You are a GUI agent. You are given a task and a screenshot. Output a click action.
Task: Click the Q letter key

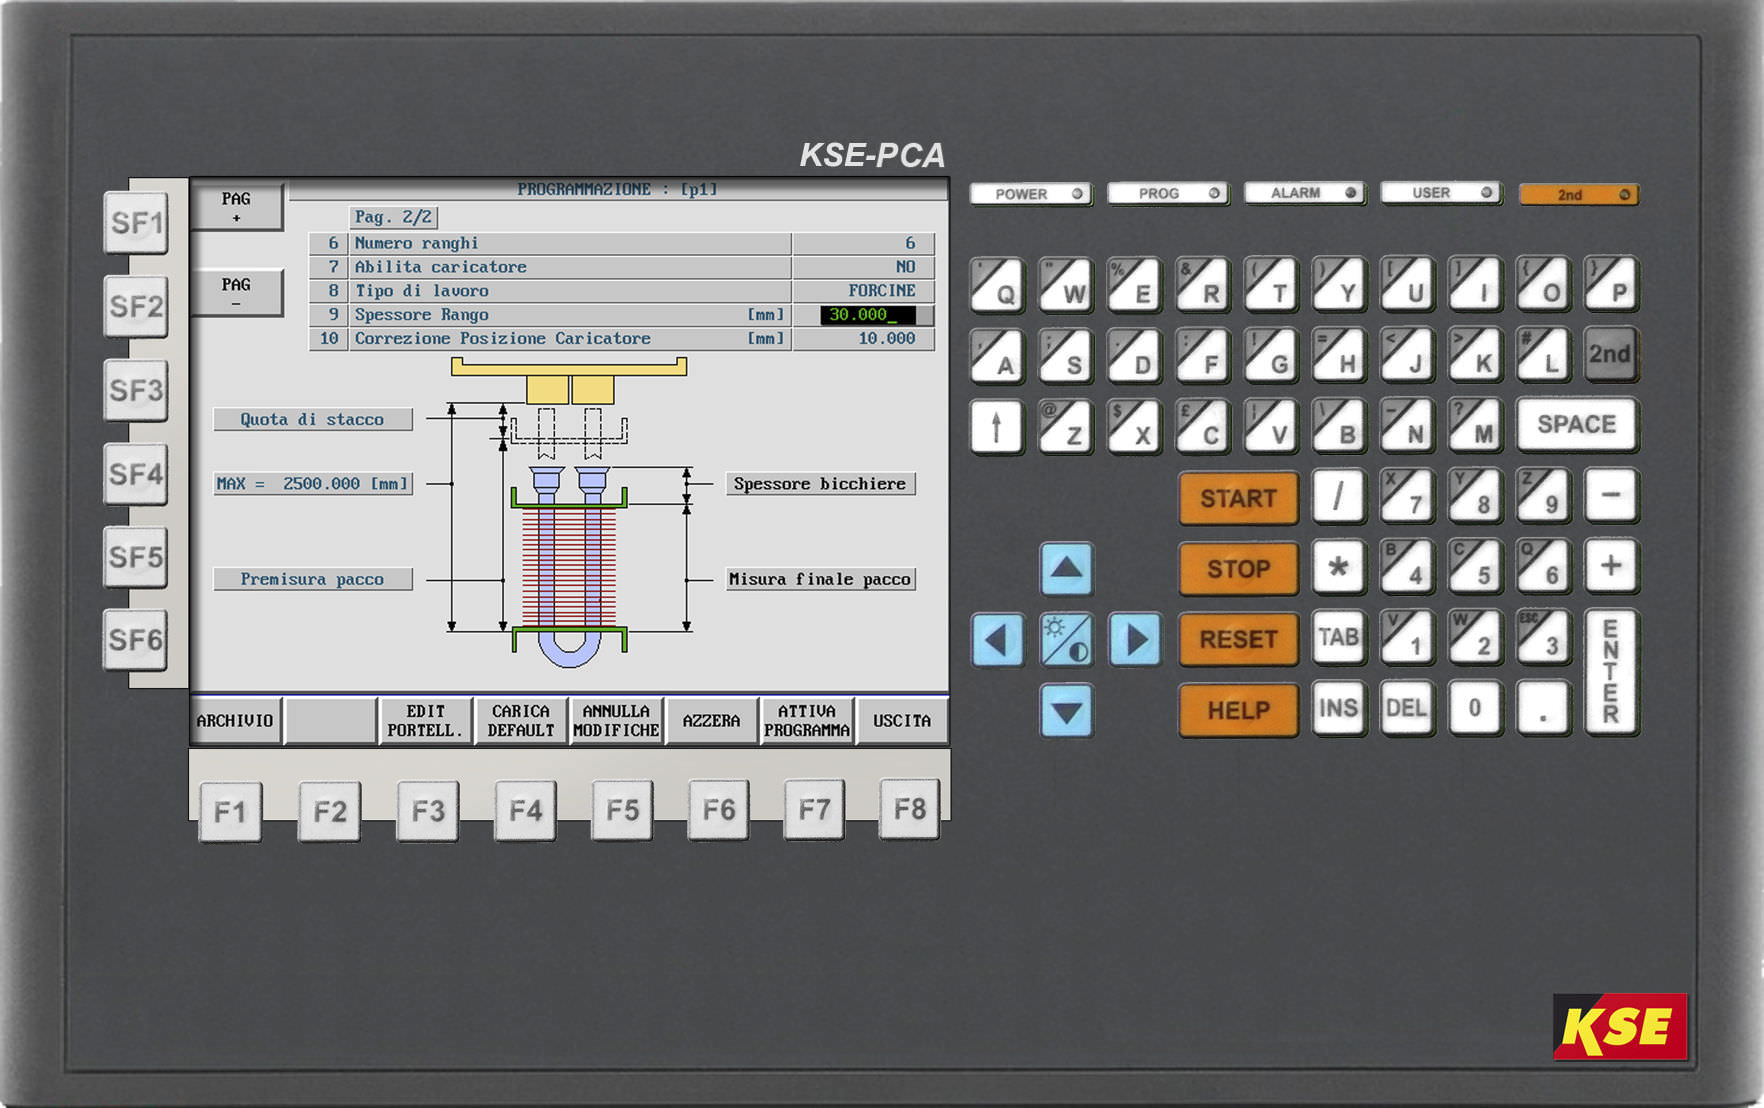[x=997, y=285]
